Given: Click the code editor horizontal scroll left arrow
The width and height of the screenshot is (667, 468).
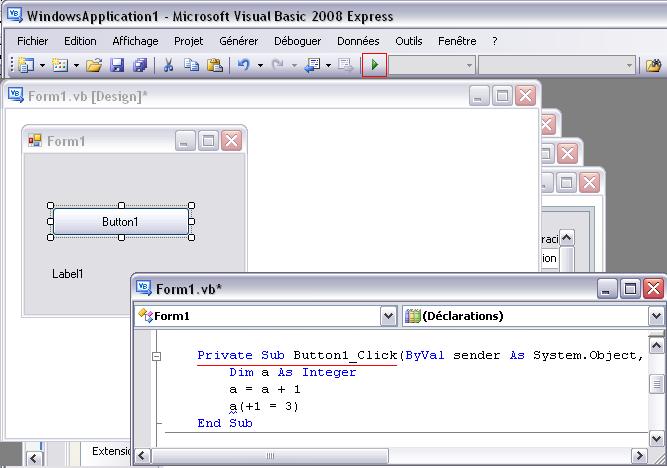Looking at the screenshot, I should coord(142,456).
